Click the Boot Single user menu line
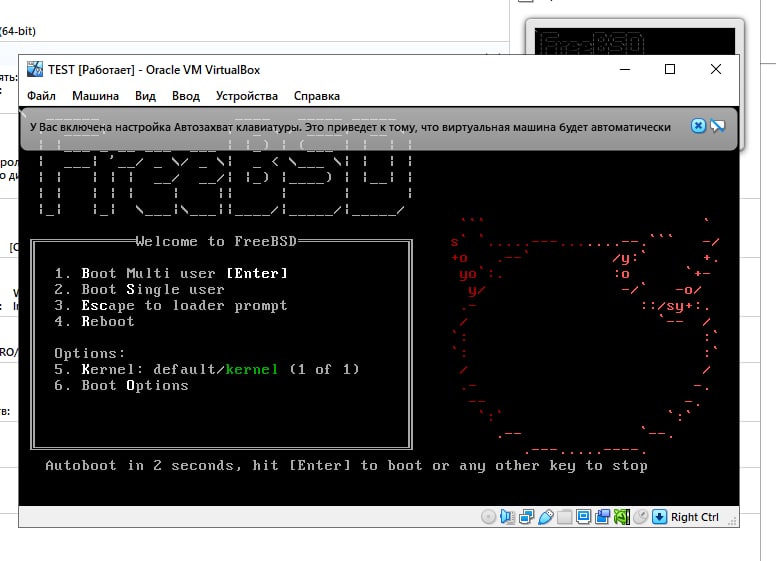 139,289
